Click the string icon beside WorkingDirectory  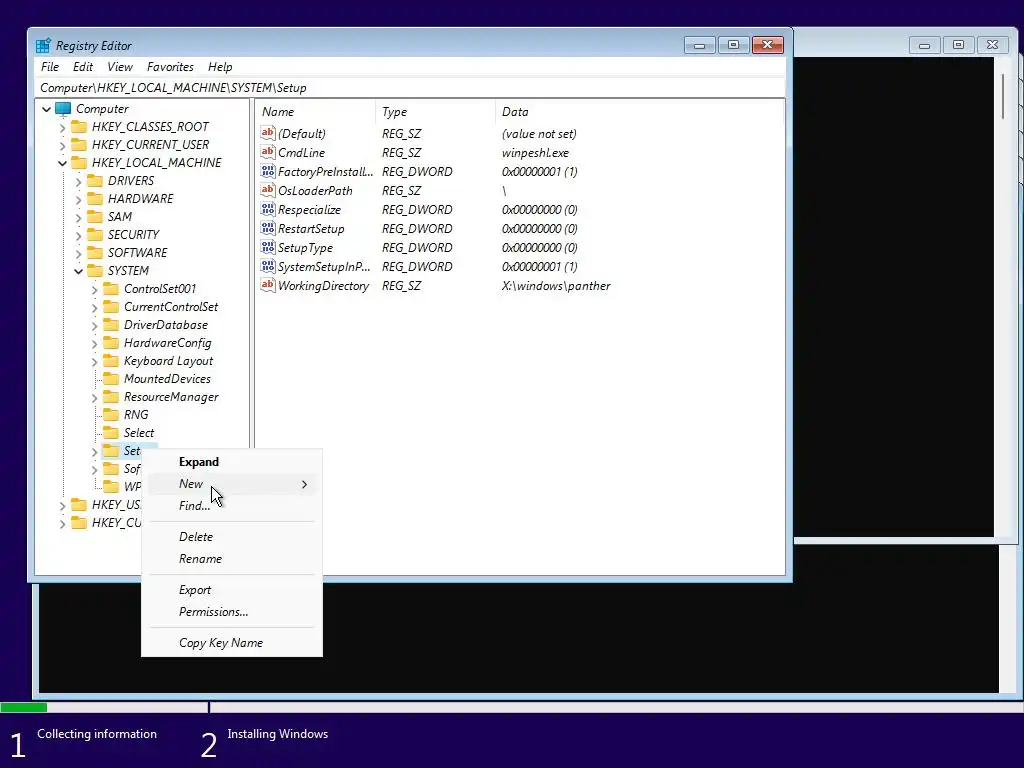point(268,285)
